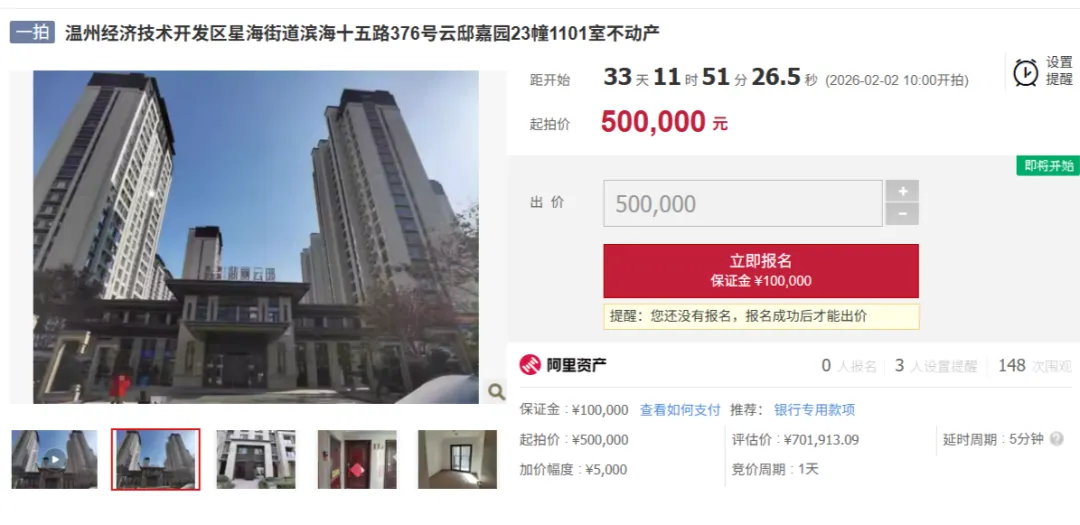
Task: Click the magnifier icon on main photo
Action: click(x=496, y=392)
